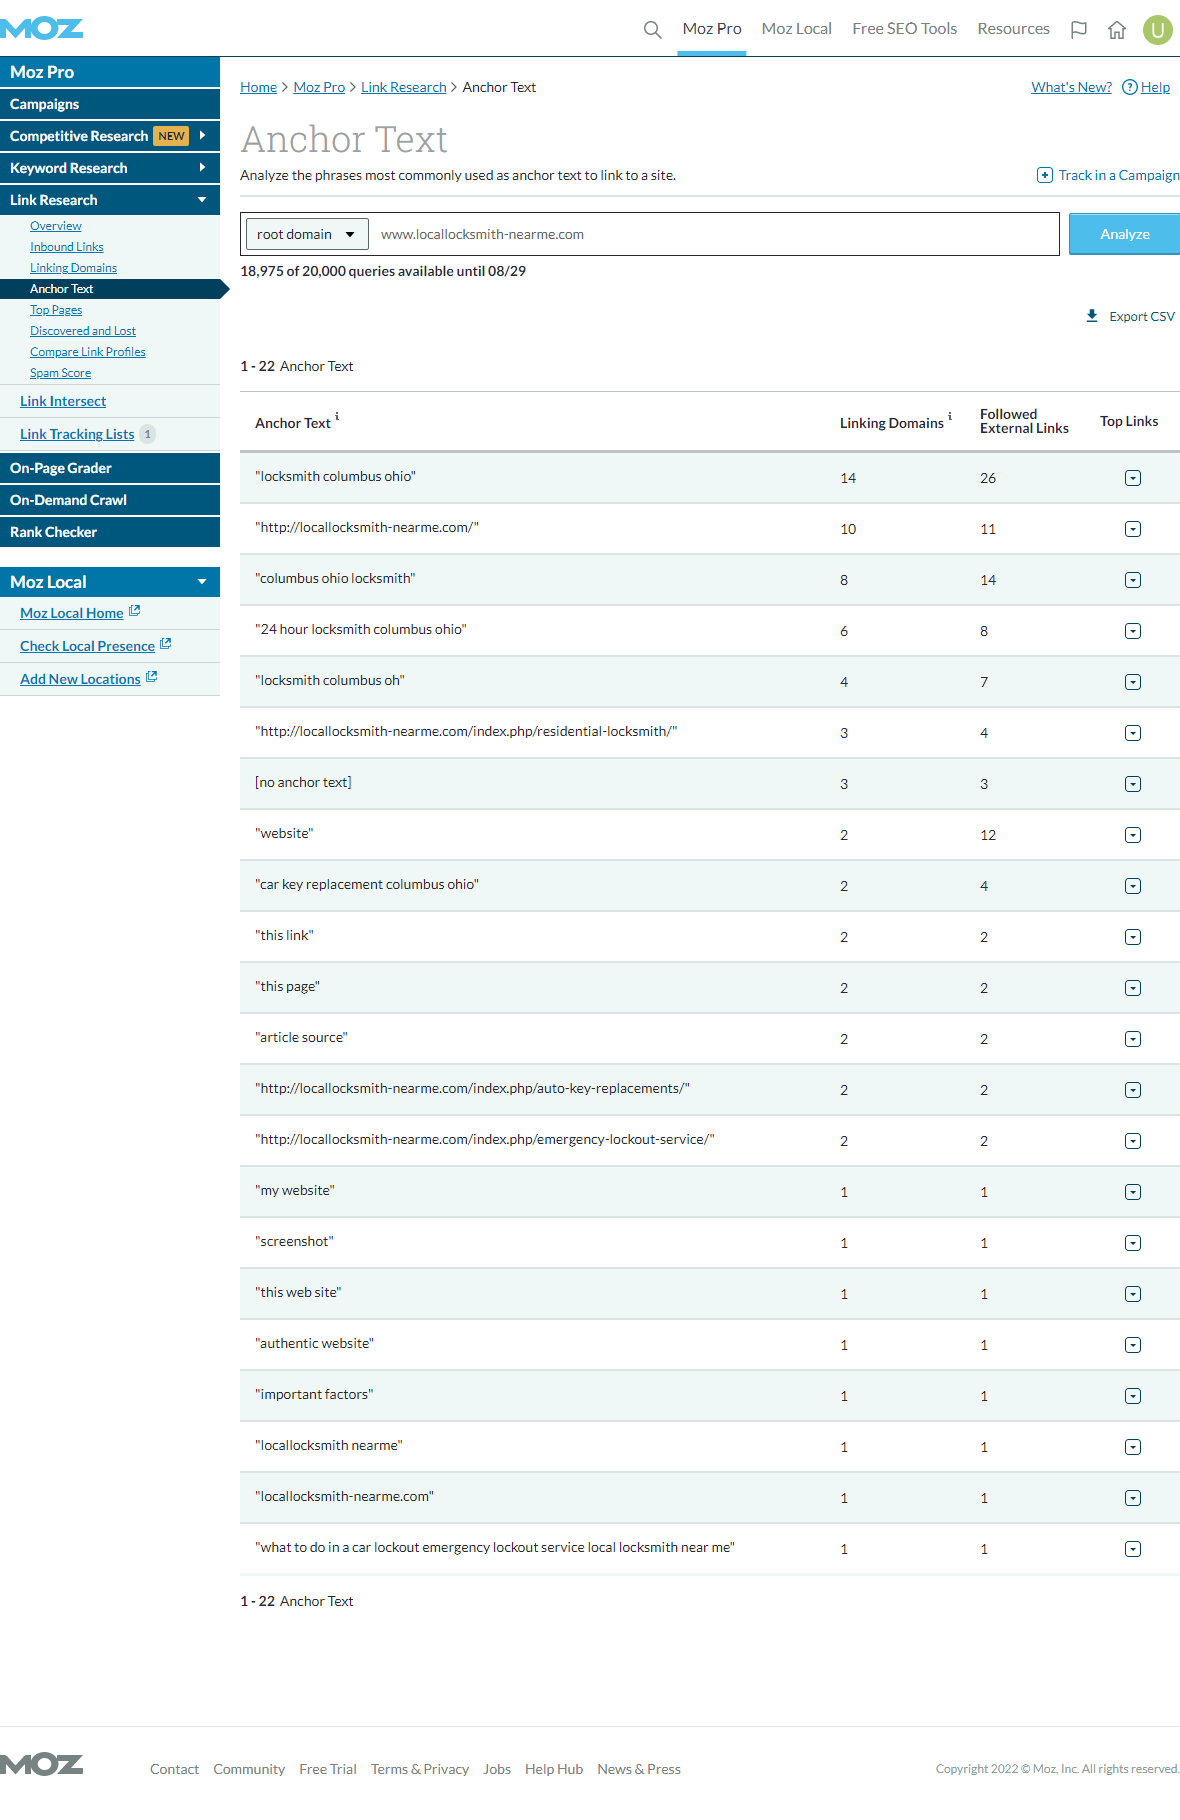Click the Home breadcrumb link

(x=258, y=87)
